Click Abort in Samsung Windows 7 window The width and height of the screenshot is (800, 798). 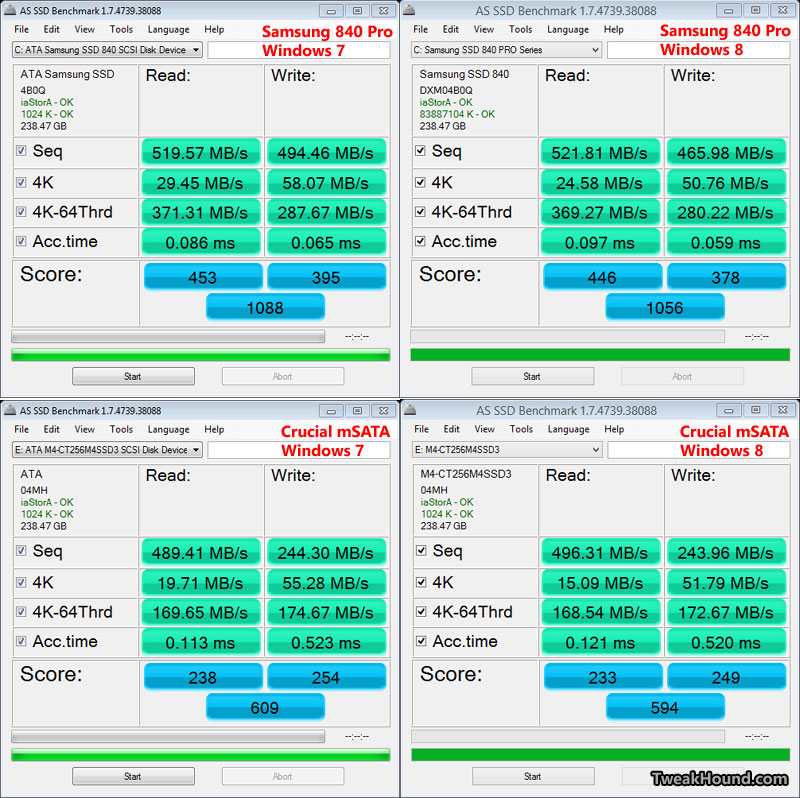tap(283, 377)
